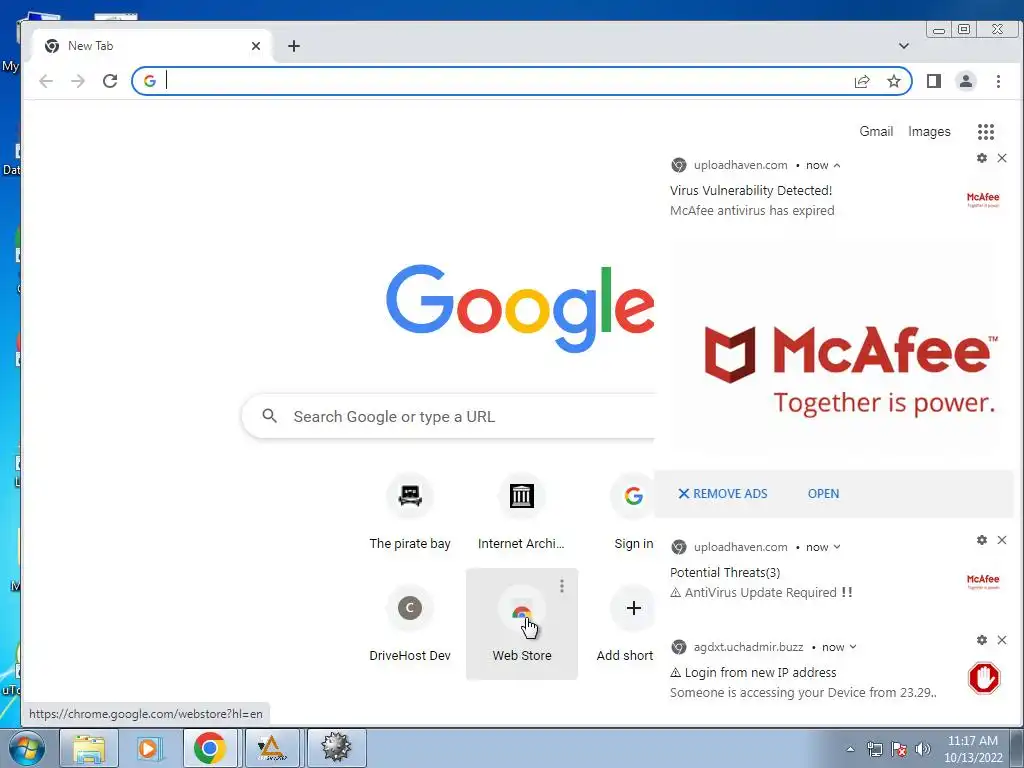Click REMOVE ADS in the notification
This screenshot has width=1024, height=768.
(723, 494)
